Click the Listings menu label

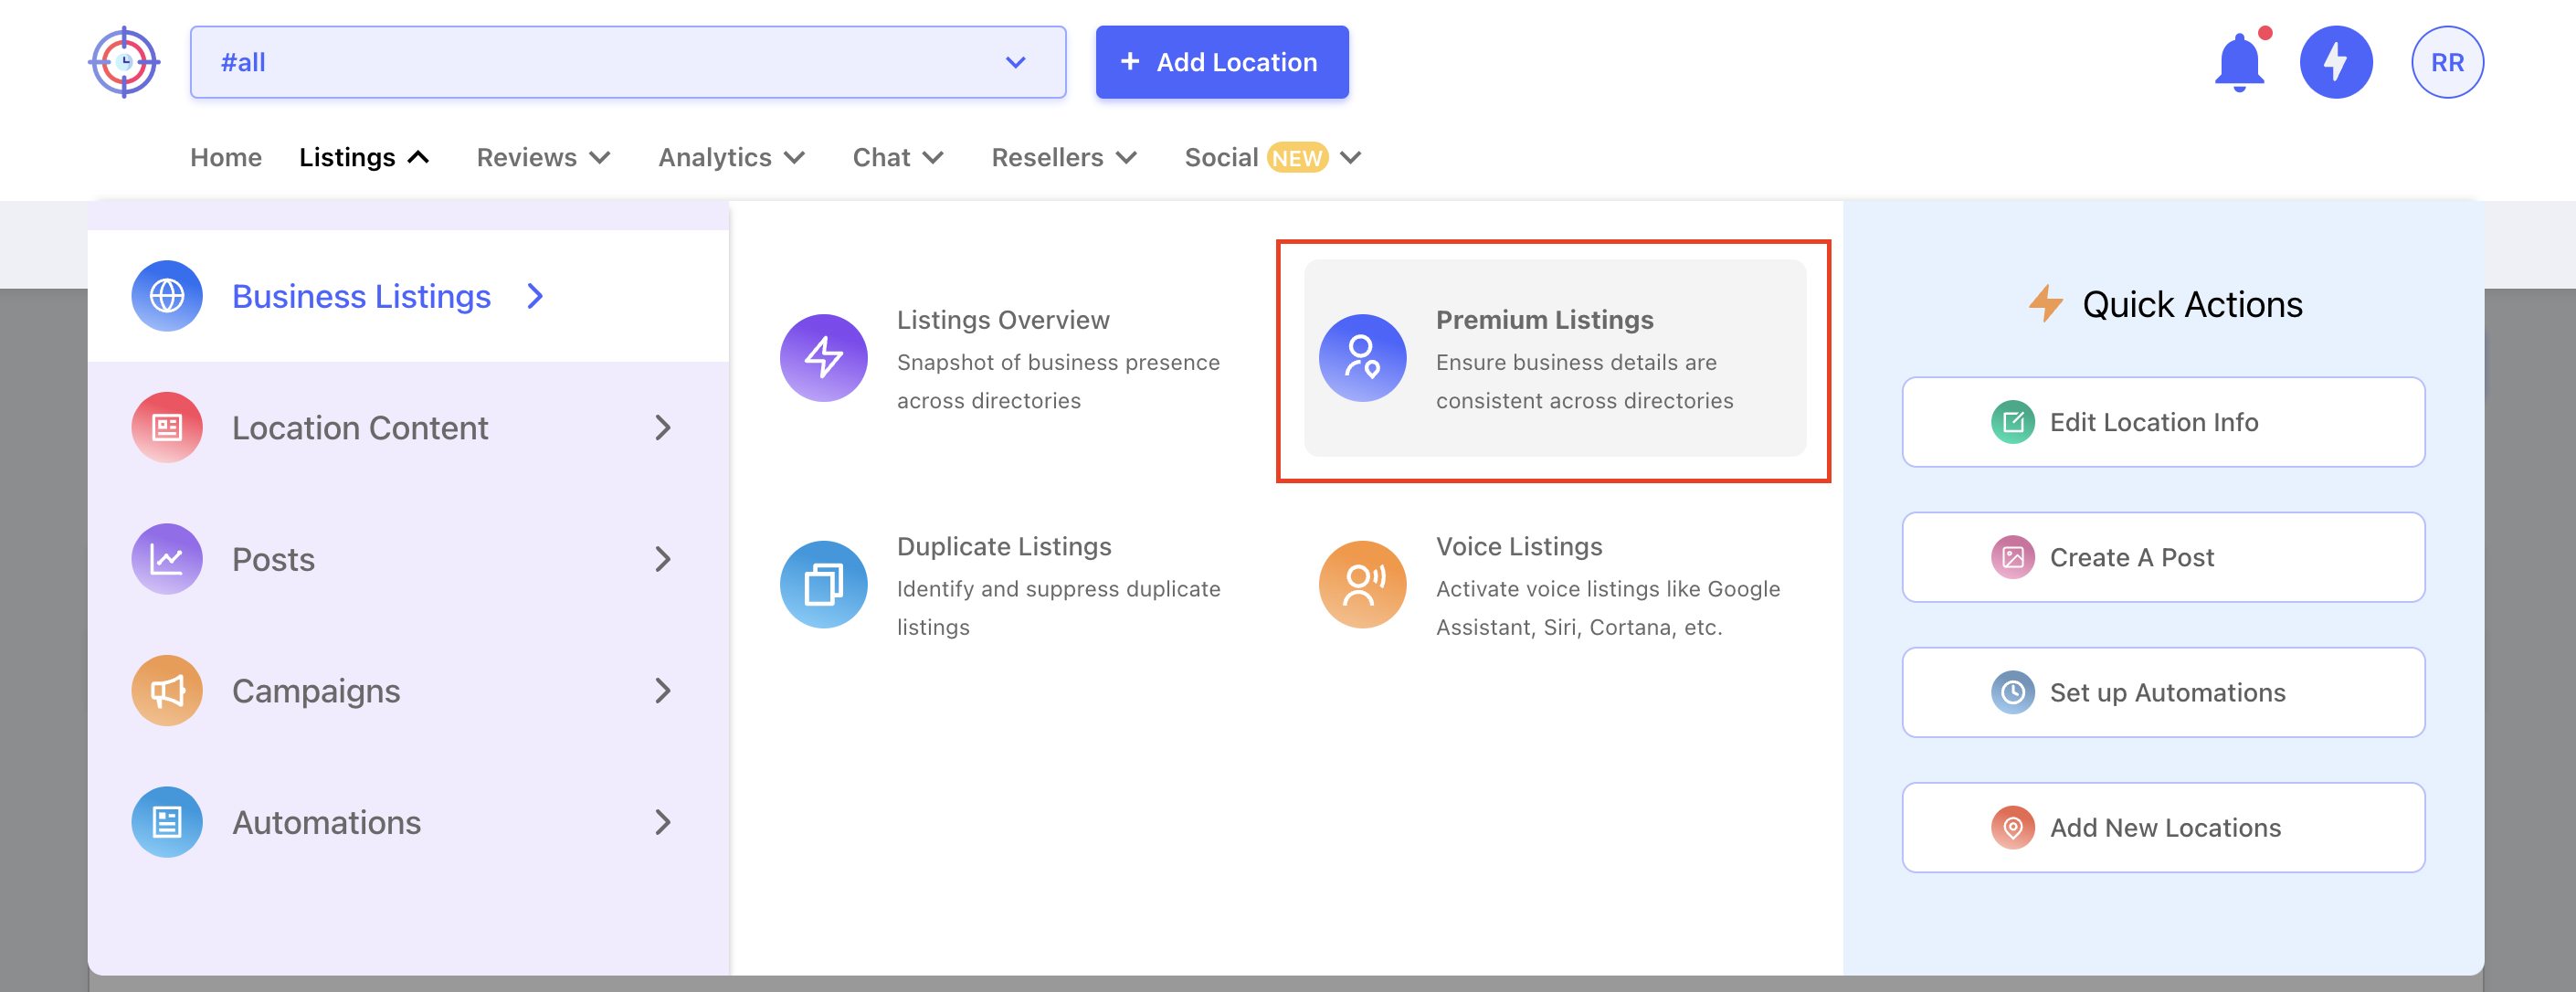347,157
